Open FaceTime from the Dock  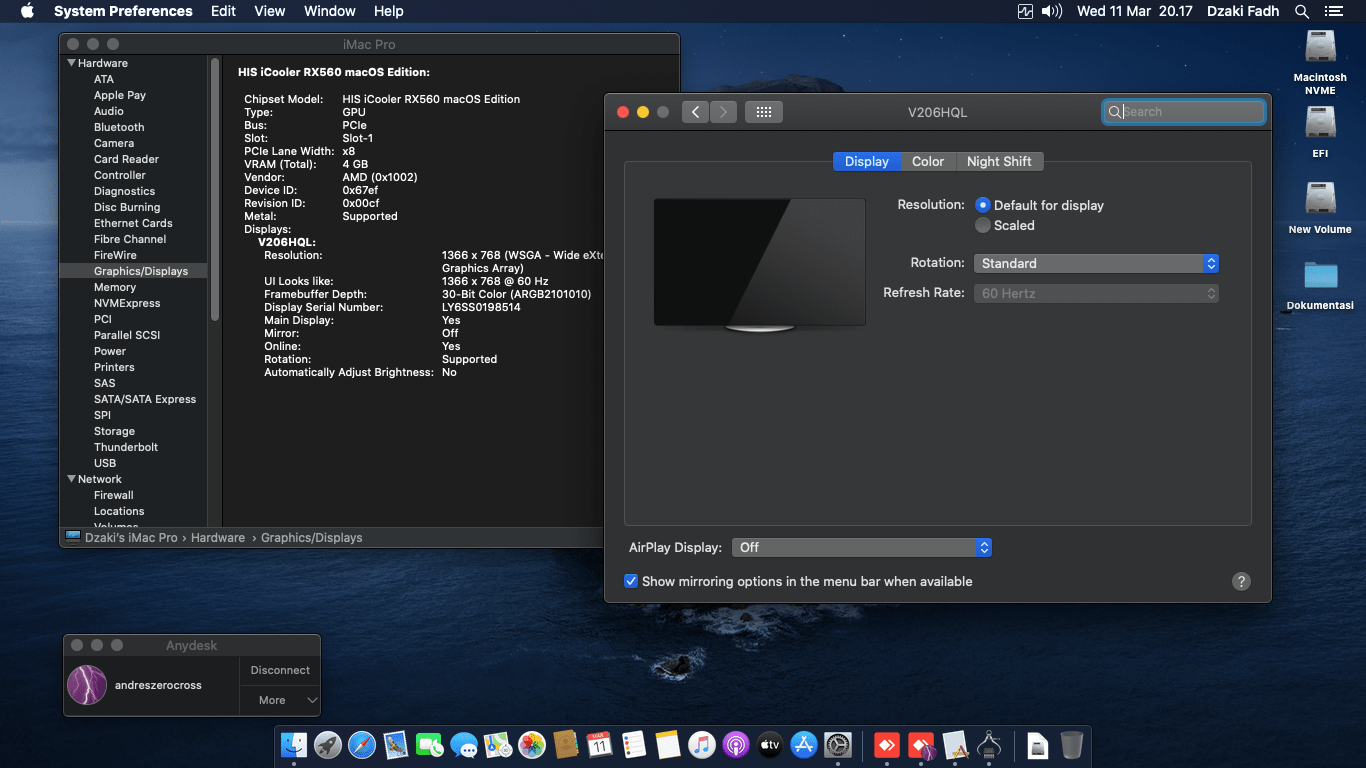429,745
